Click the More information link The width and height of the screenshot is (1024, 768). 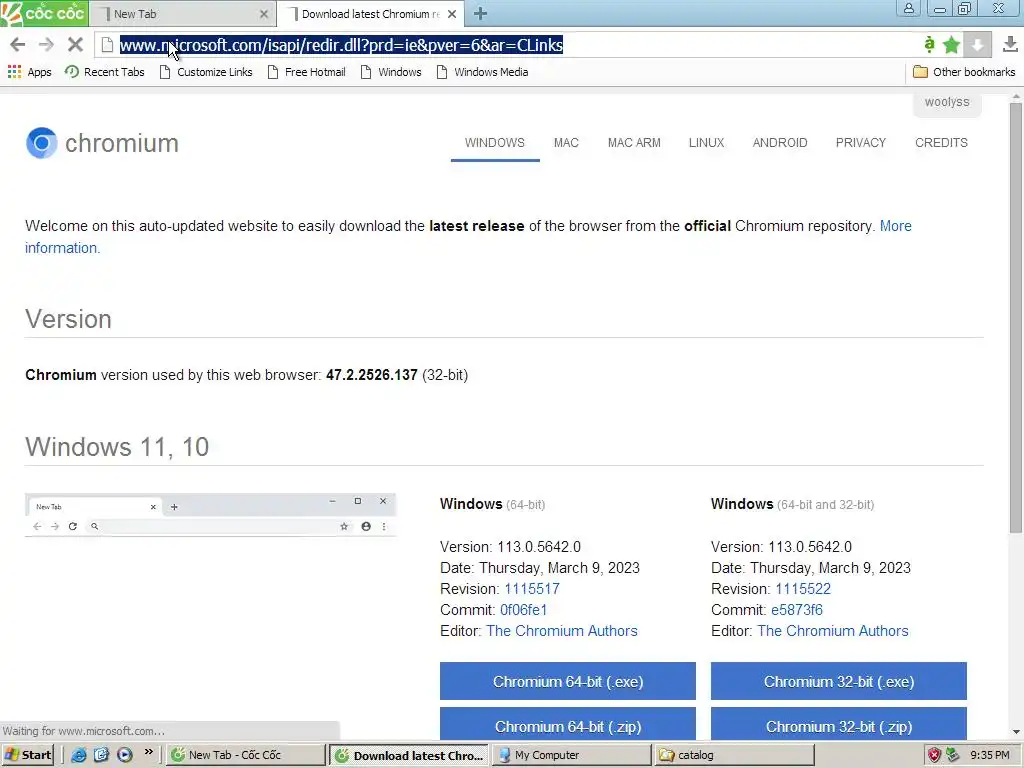pos(895,226)
